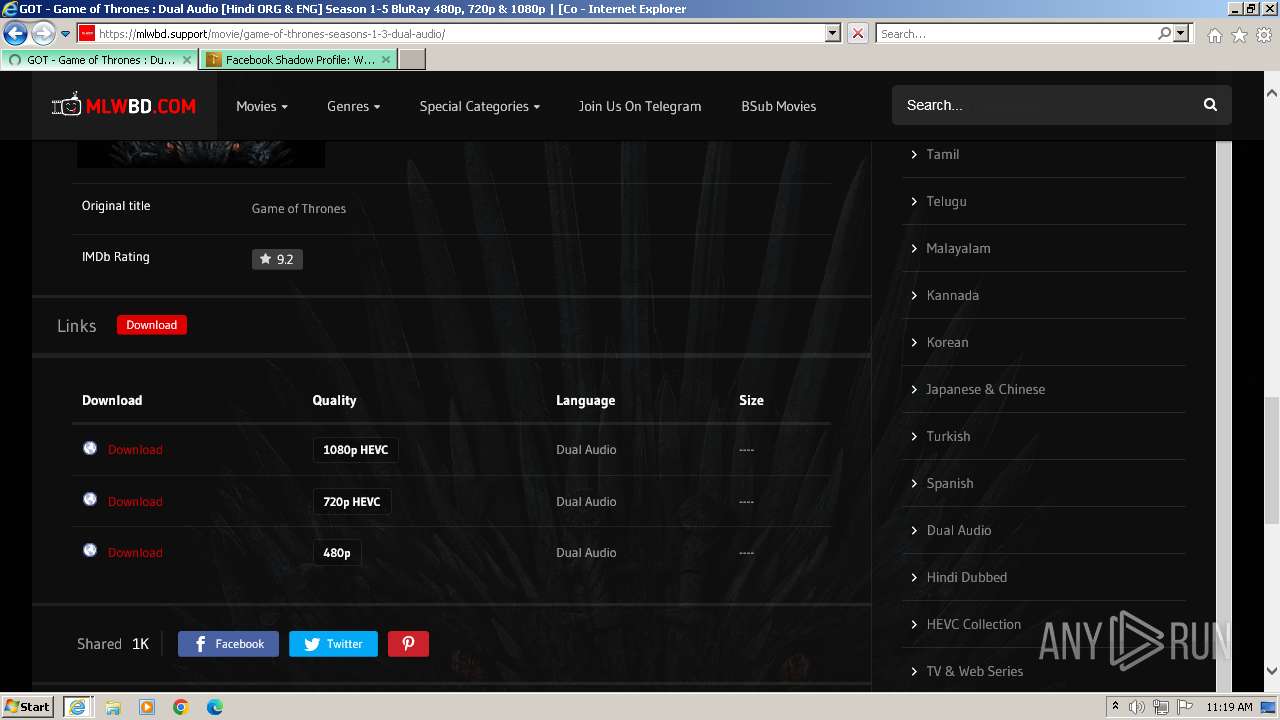Click the volume speaker tray icon
Screen dimensions: 1280x720
point(1137,707)
